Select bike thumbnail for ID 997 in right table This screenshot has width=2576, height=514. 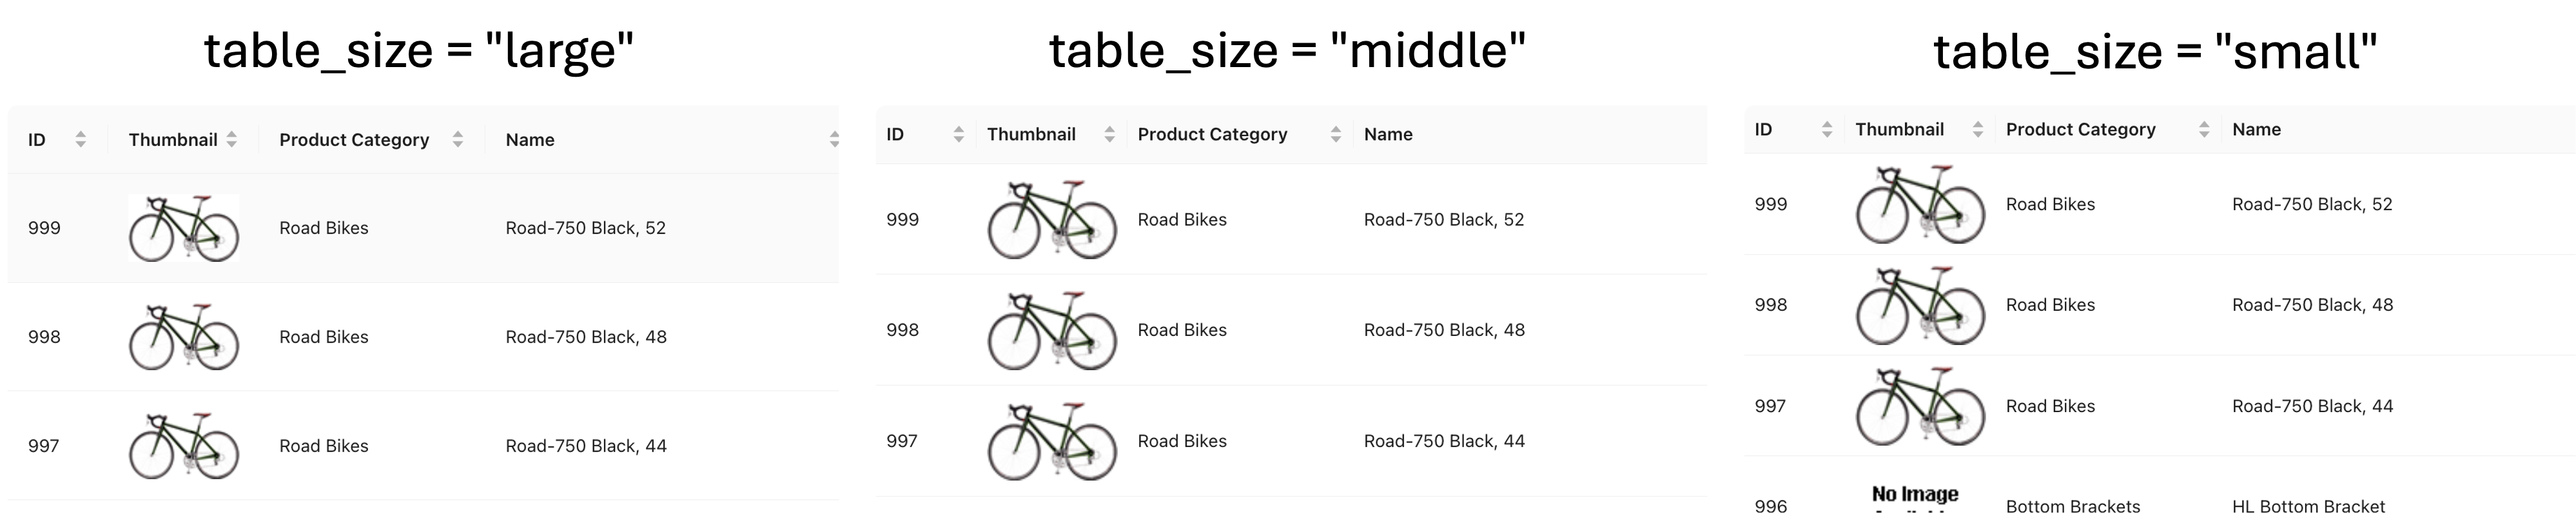pyautogui.click(x=1920, y=406)
